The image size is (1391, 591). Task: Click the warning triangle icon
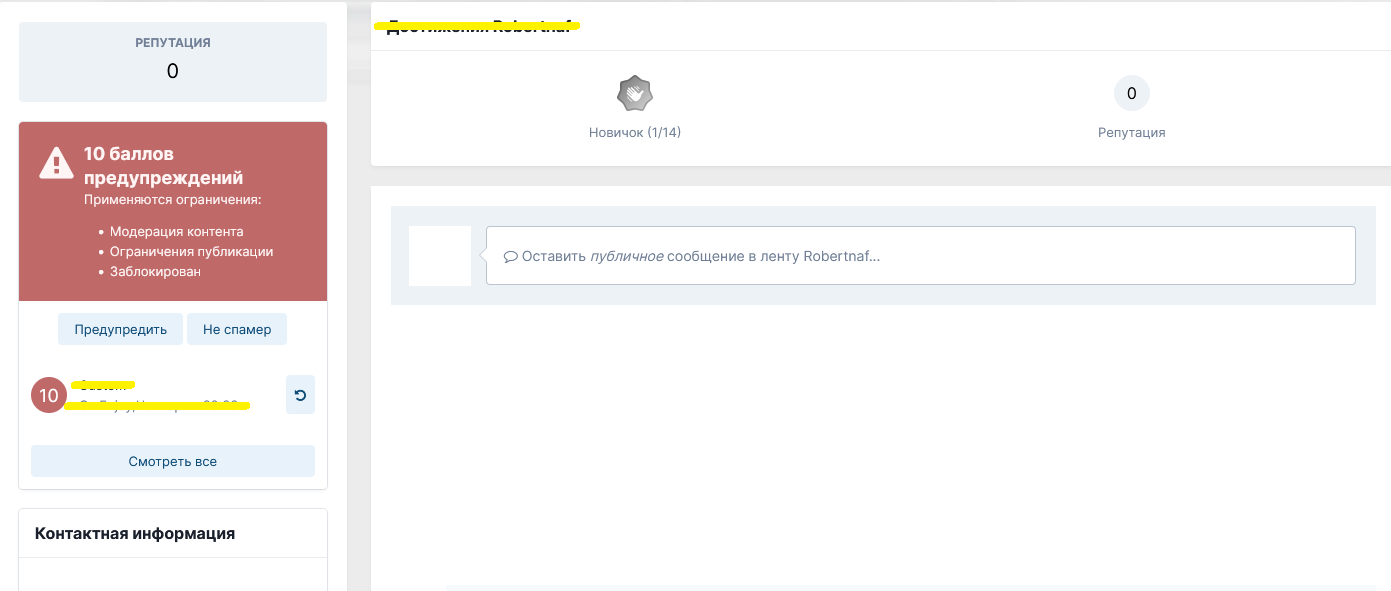click(56, 163)
